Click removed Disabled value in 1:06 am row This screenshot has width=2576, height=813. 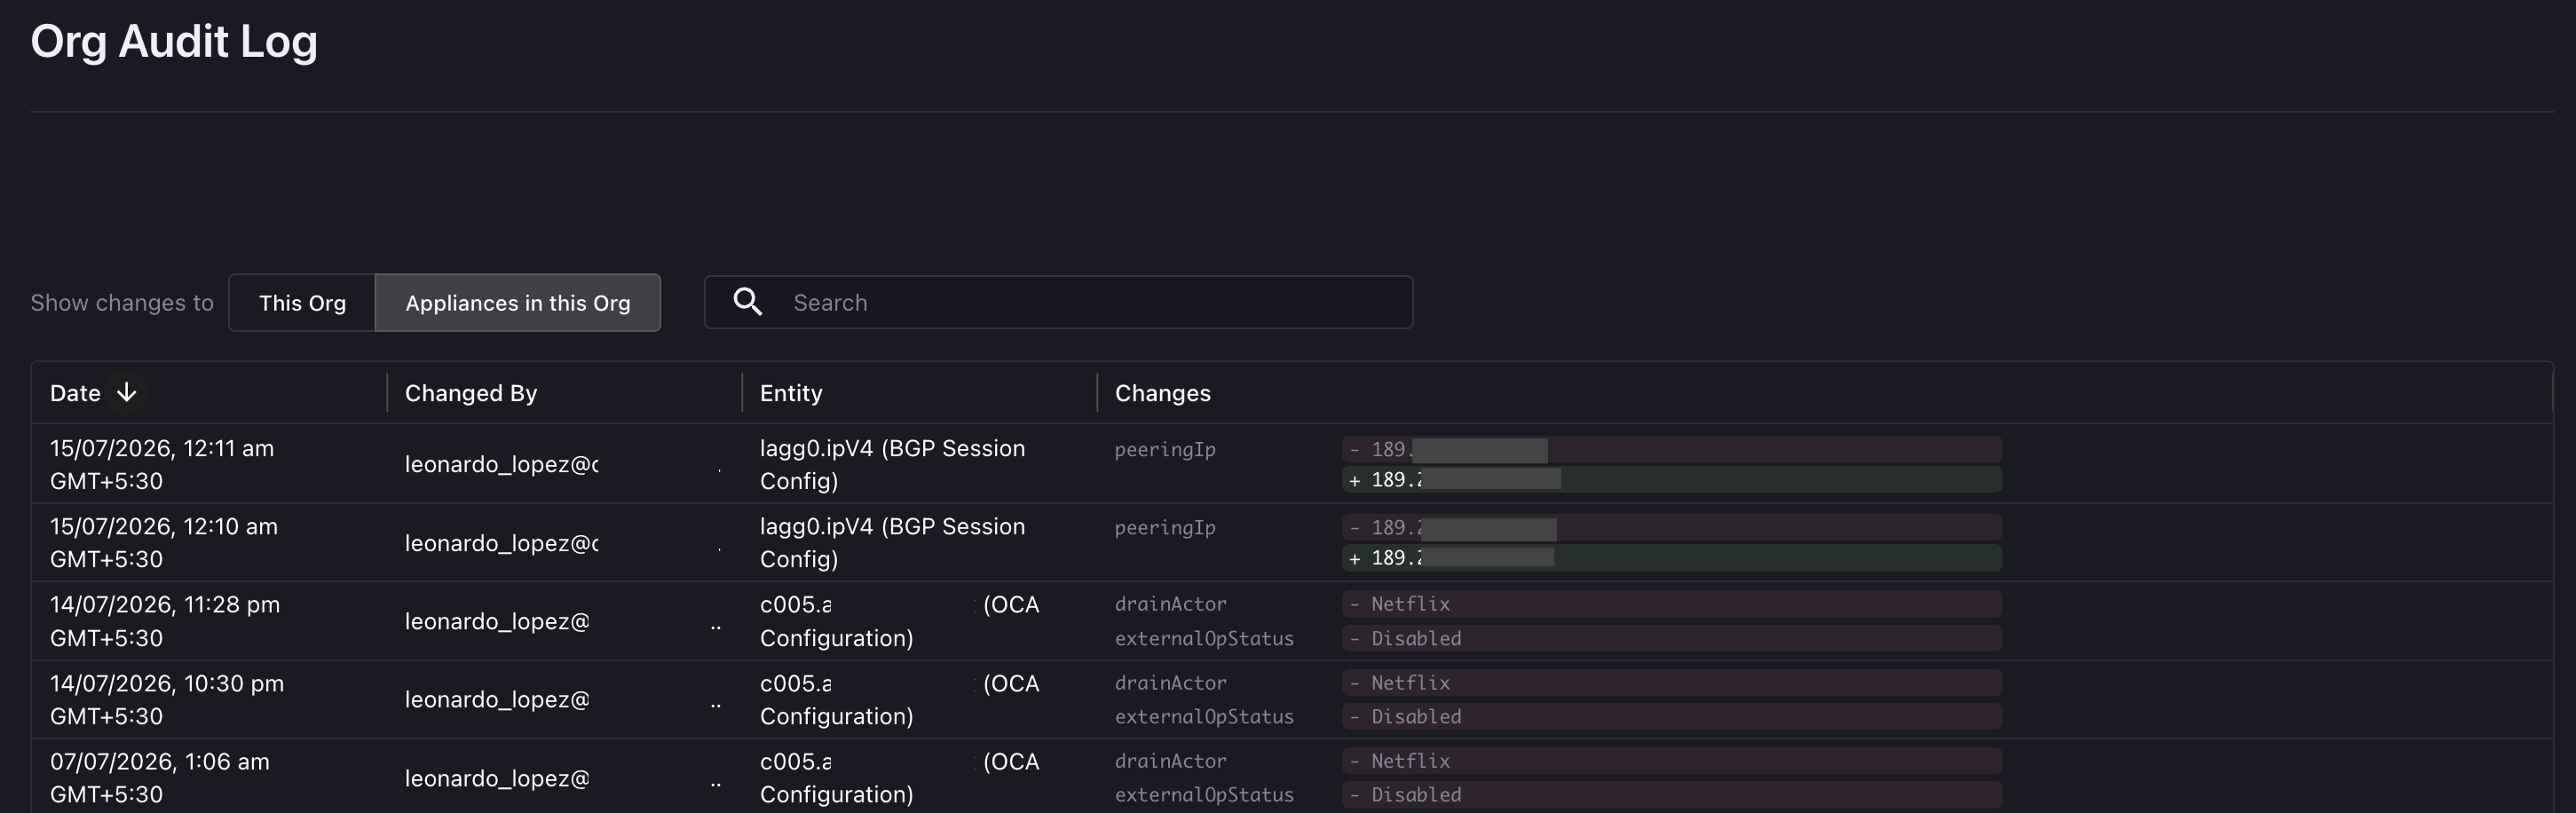(1672, 795)
